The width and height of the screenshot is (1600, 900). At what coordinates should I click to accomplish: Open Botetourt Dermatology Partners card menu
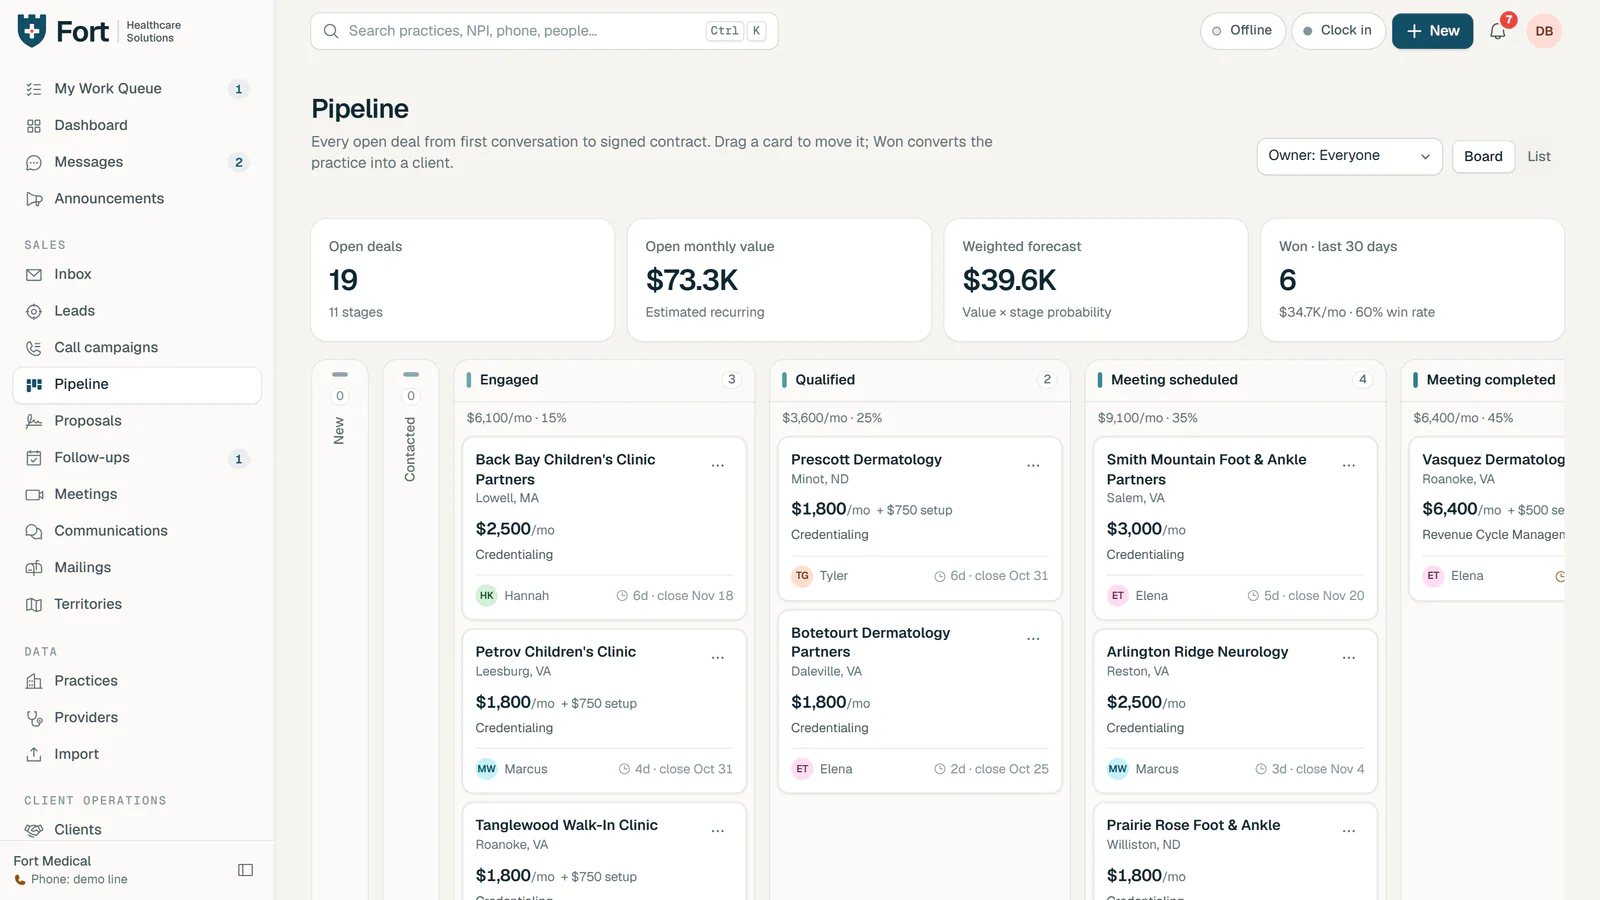click(1033, 639)
